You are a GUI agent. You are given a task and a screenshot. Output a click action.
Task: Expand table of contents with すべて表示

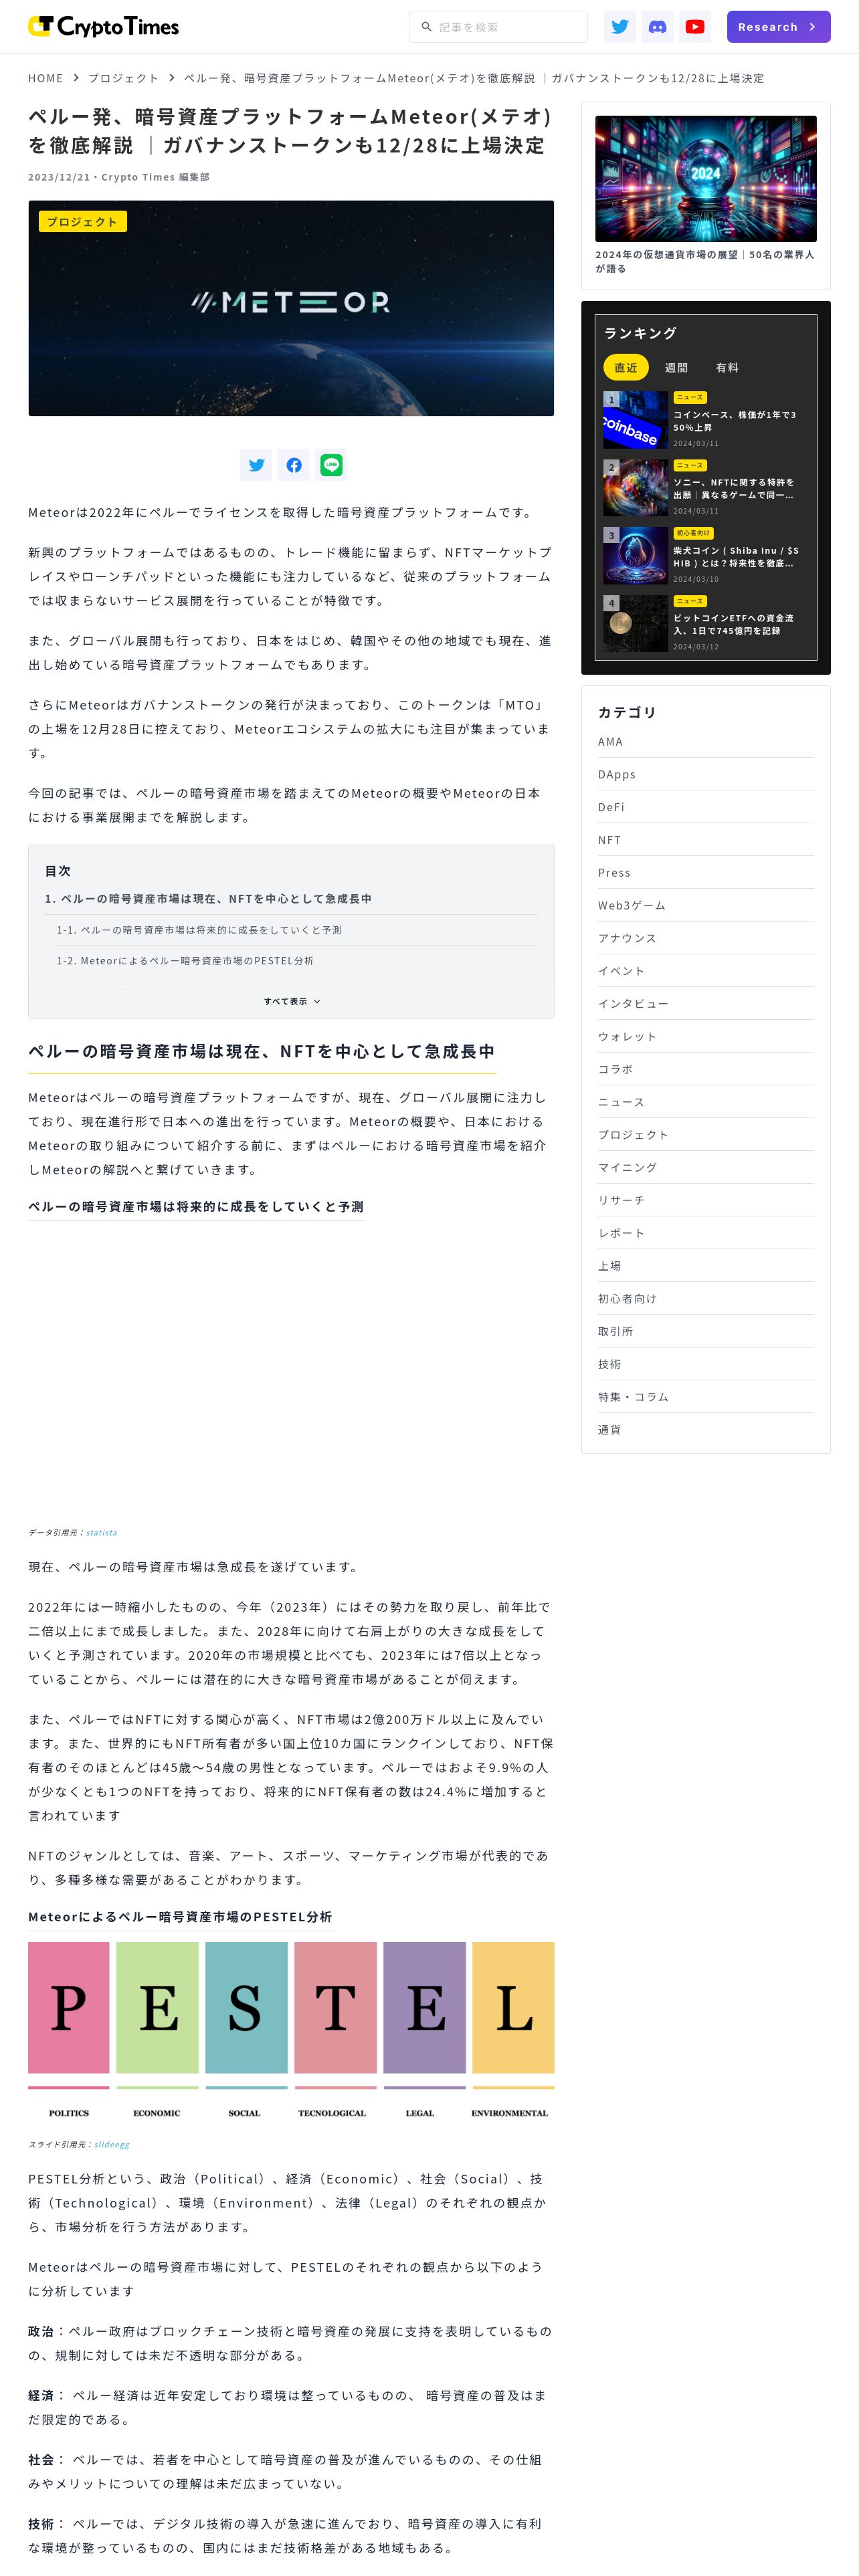(x=291, y=1001)
